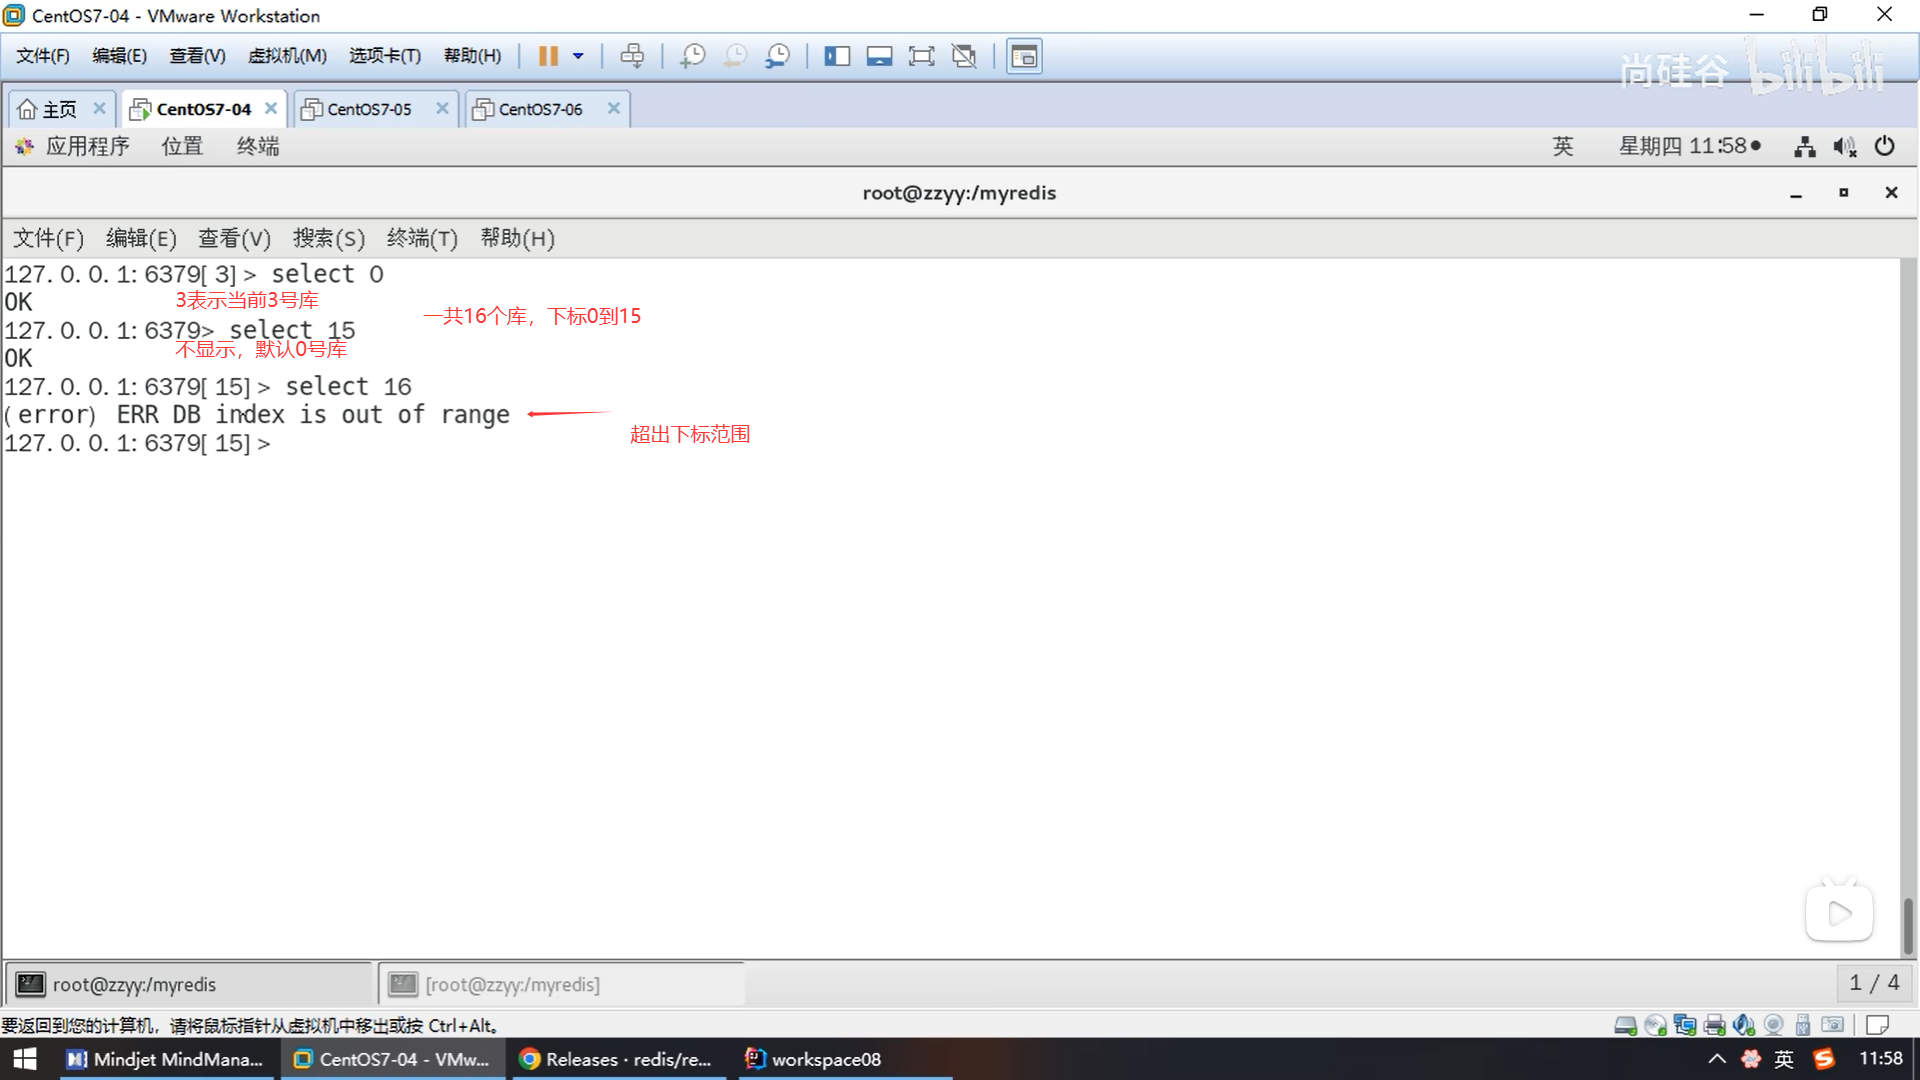Screen dimensions: 1920x1080
Task: Expand the 应用程序 applications menu
Action: (86, 146)
